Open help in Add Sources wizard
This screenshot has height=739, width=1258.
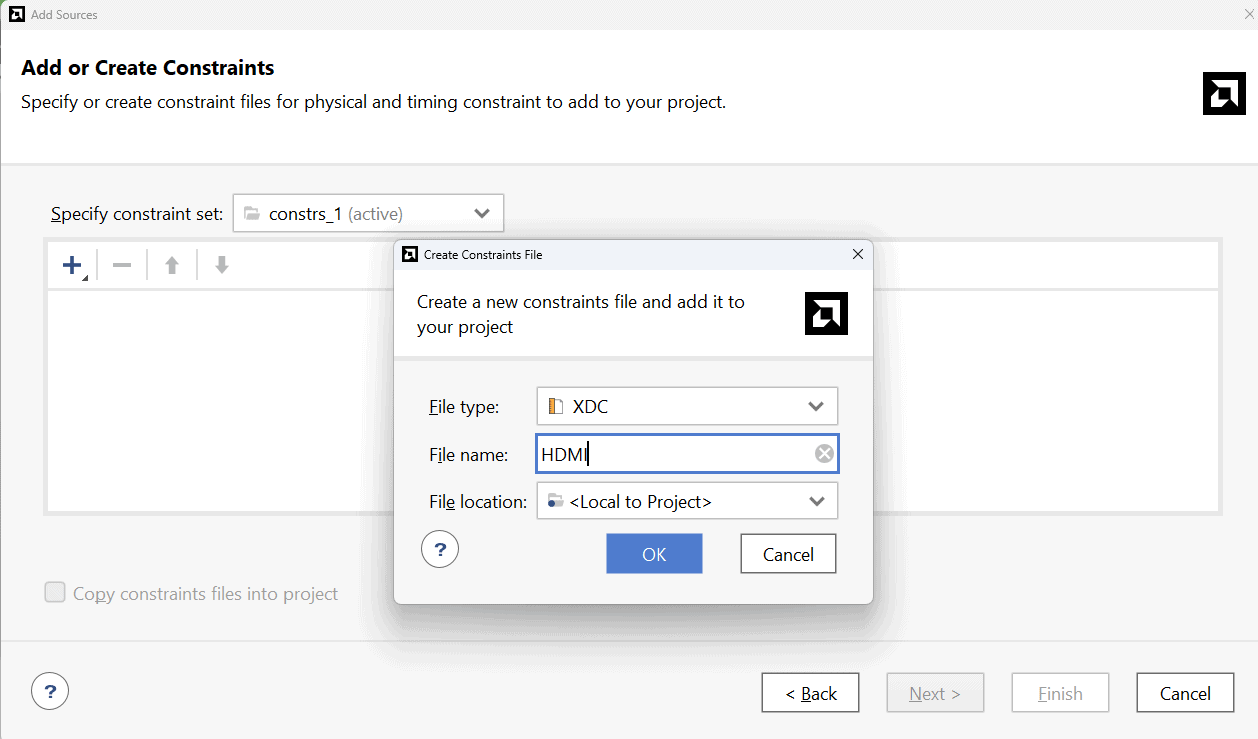(x=50, y=690)
